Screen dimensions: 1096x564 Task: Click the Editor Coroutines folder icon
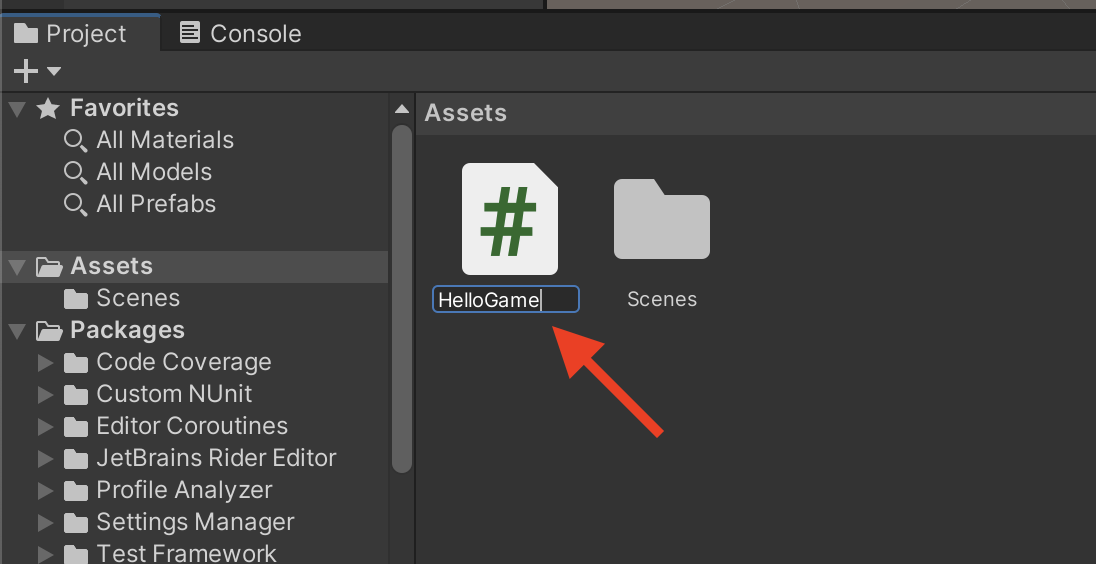(x=76, y=427)
